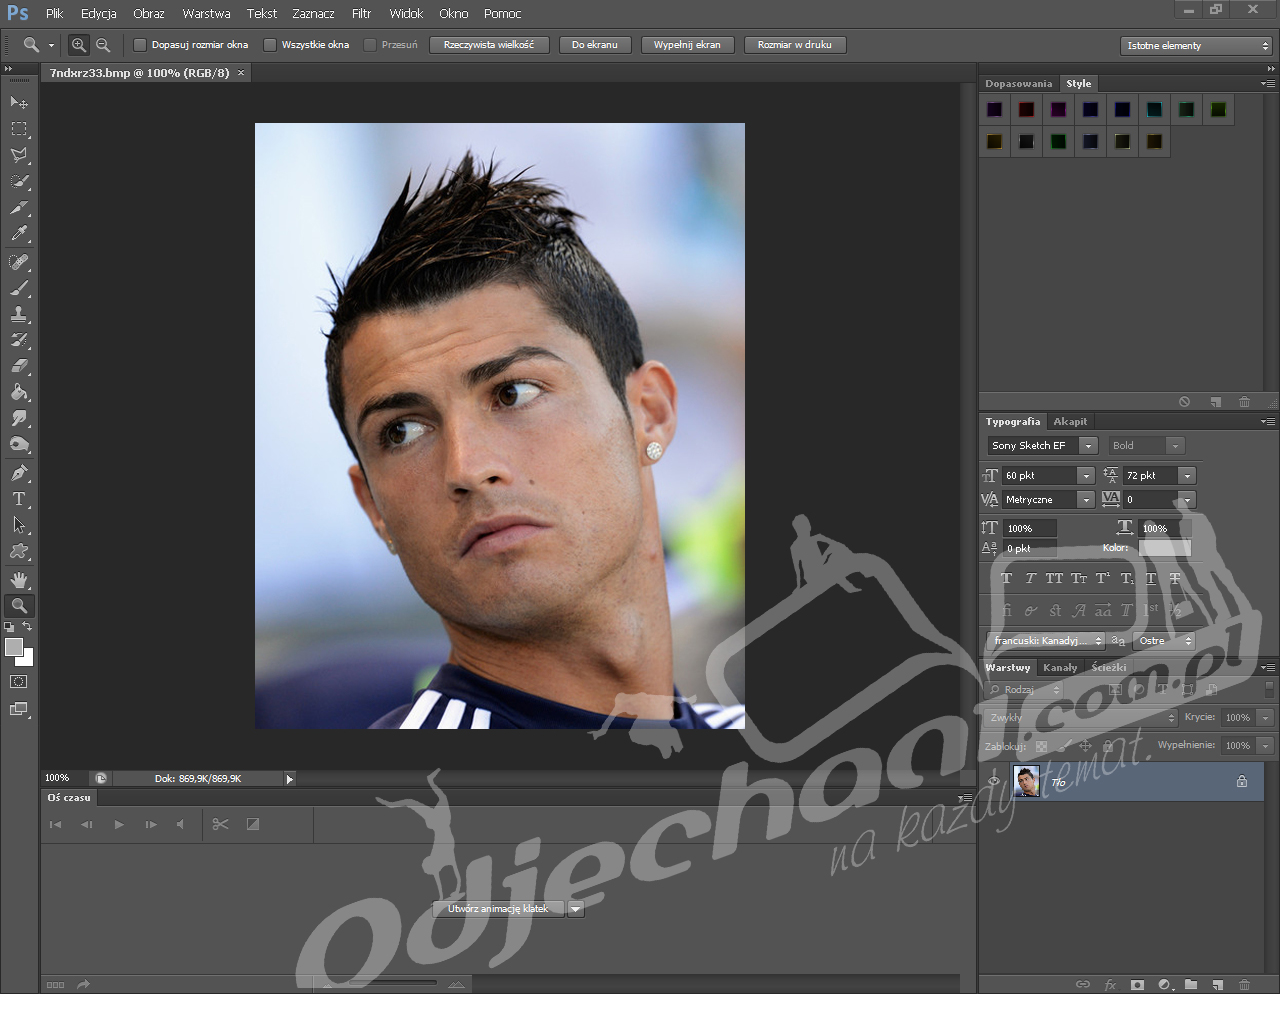Screen dimensions: 1280x1024
Task: Open the Obraz menu
Action: point(148,14)
